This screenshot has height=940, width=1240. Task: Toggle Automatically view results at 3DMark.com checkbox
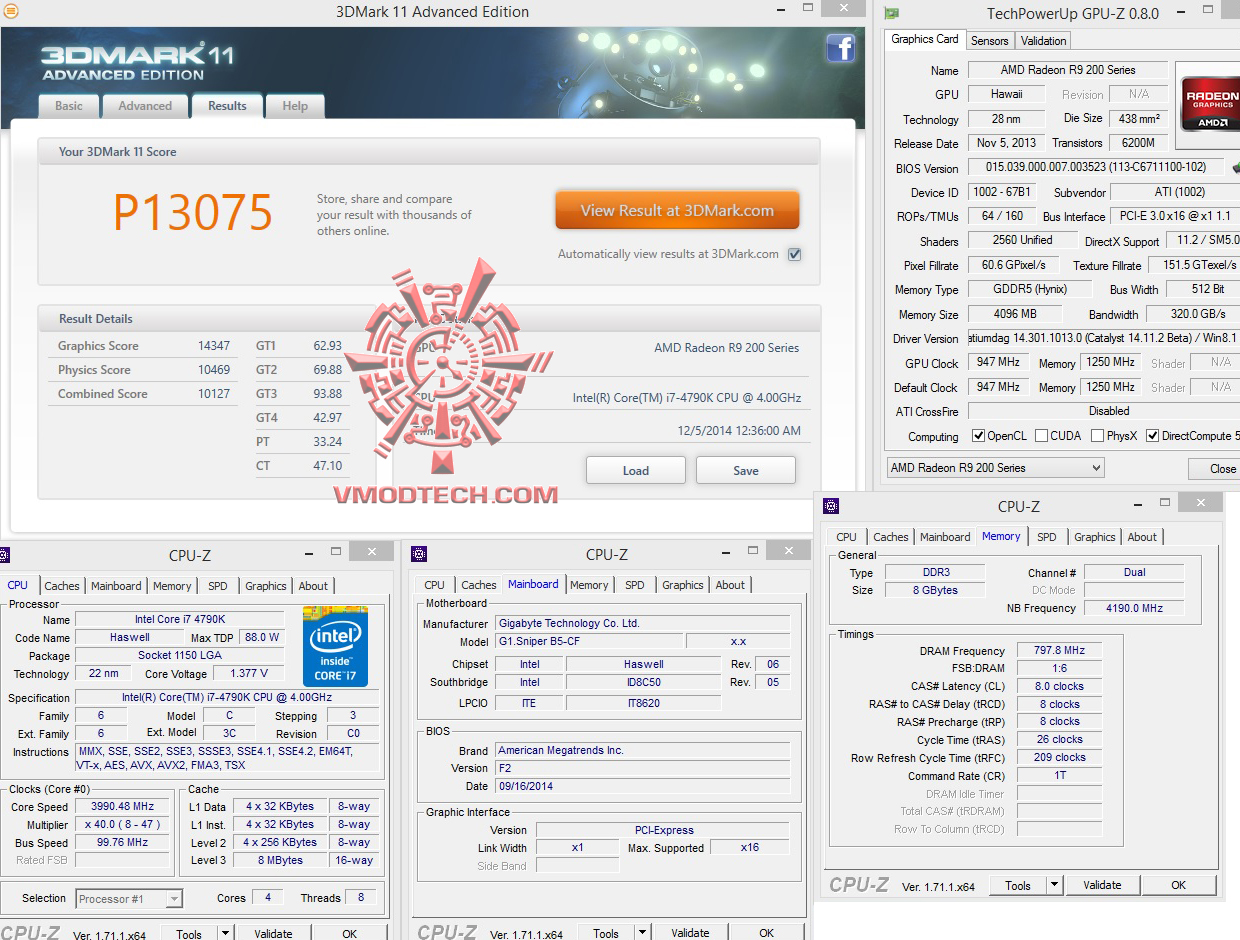795,254
